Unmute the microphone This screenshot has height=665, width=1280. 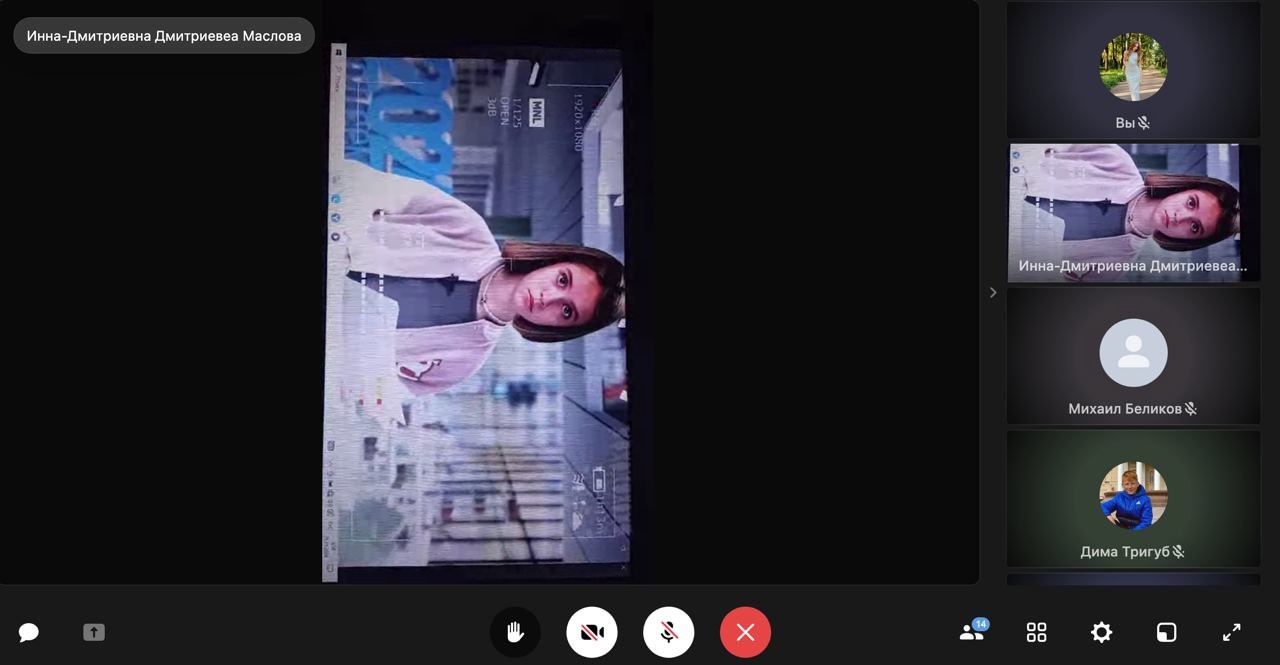click(669, 632)
